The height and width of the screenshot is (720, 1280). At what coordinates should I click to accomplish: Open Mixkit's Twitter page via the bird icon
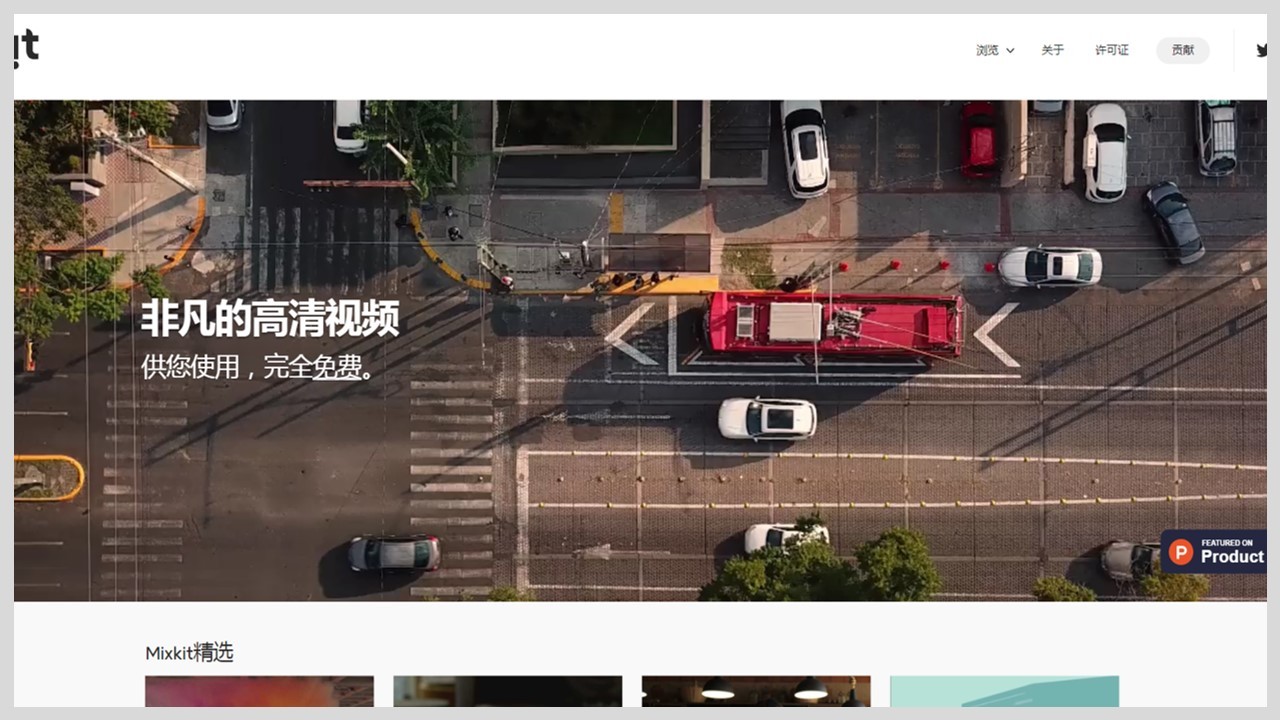pyautogui.click(x=1262, y=49)
